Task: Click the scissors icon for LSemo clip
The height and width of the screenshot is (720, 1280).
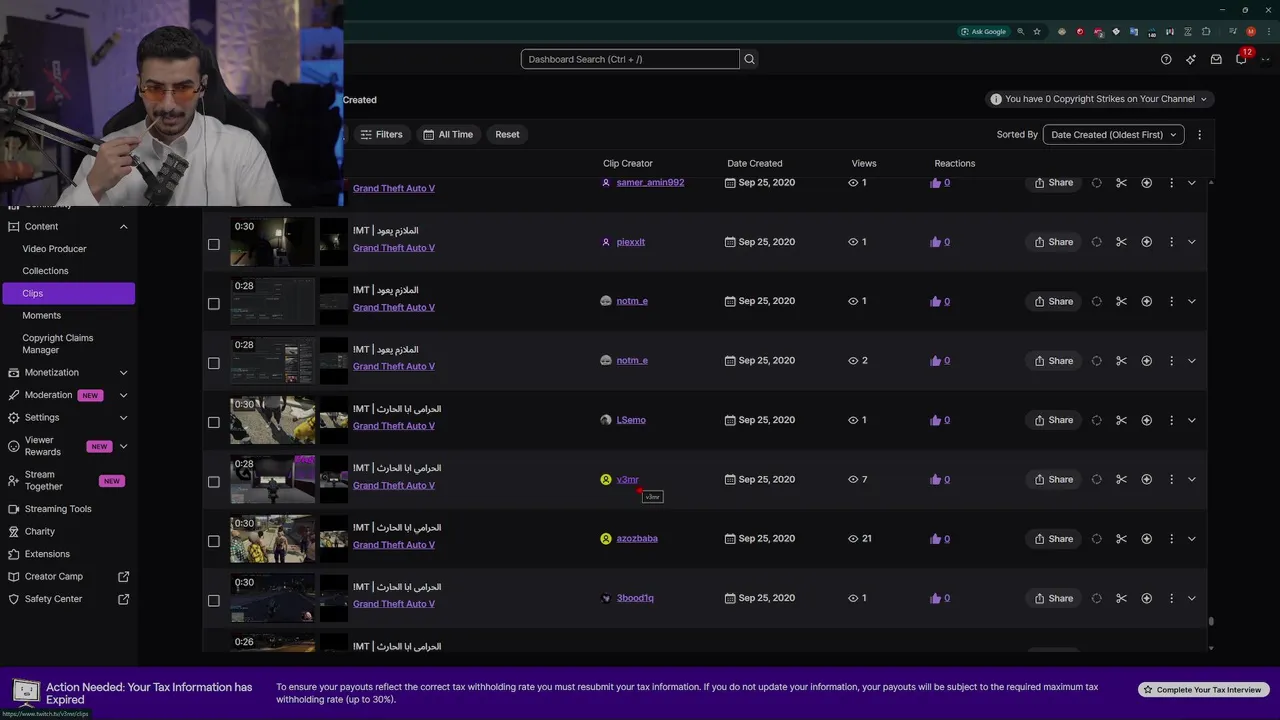Action: [1121, 420]
